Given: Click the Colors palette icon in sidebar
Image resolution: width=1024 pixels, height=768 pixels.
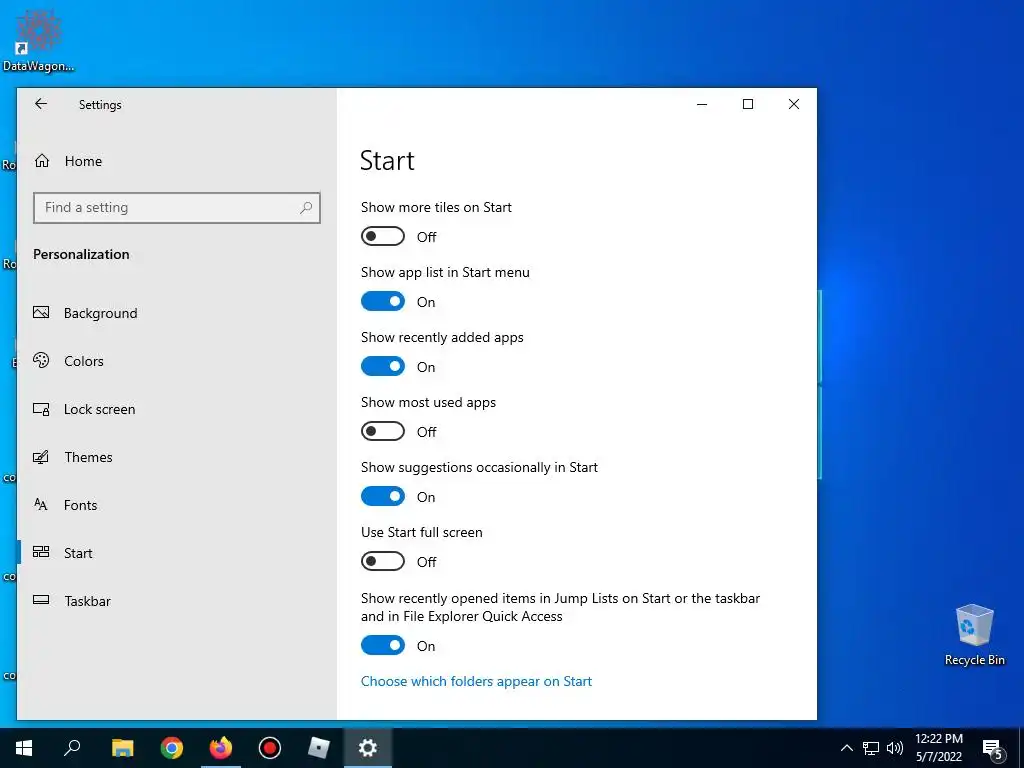Looking at the screenshot, I should (41, 360).
